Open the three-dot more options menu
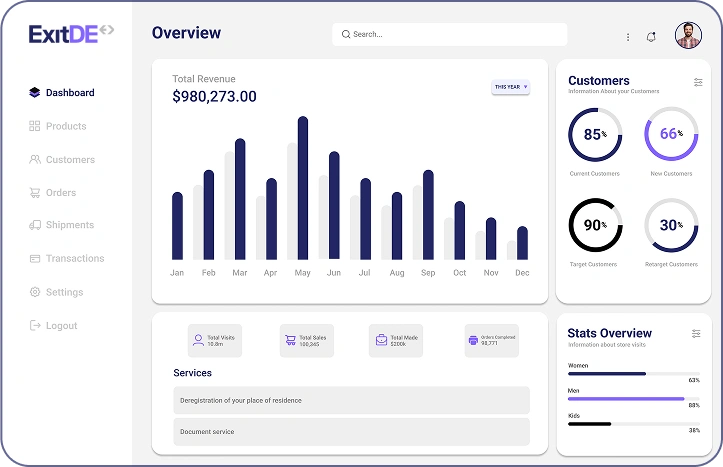Viewport: 723px width, 467px height. tap(628, 37)
